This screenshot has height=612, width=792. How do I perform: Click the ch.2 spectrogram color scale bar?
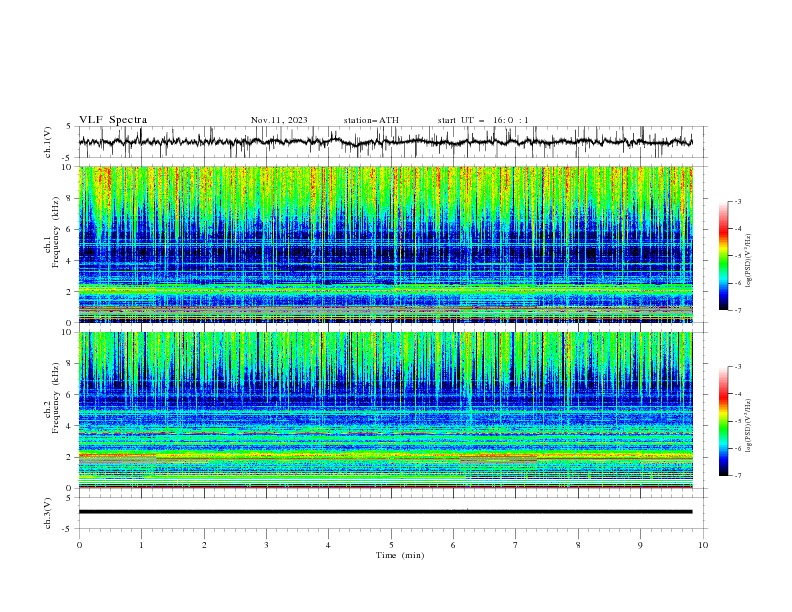pos(723,421)
